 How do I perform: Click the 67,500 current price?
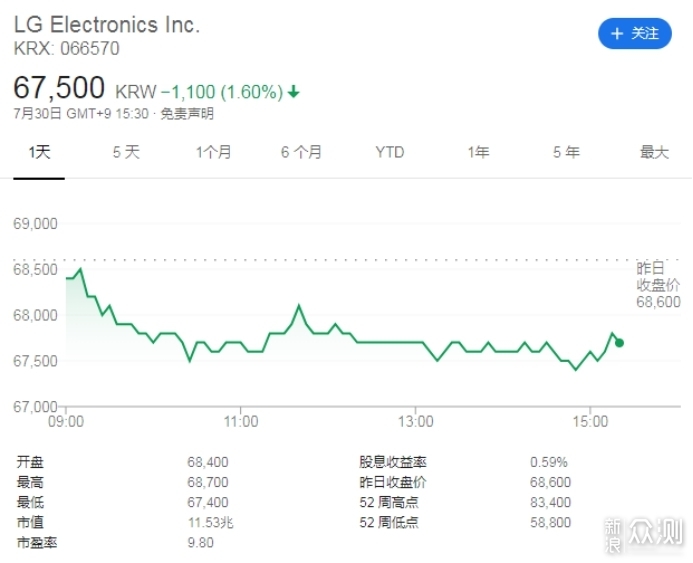pyautogui.click(x=60, y=90)
